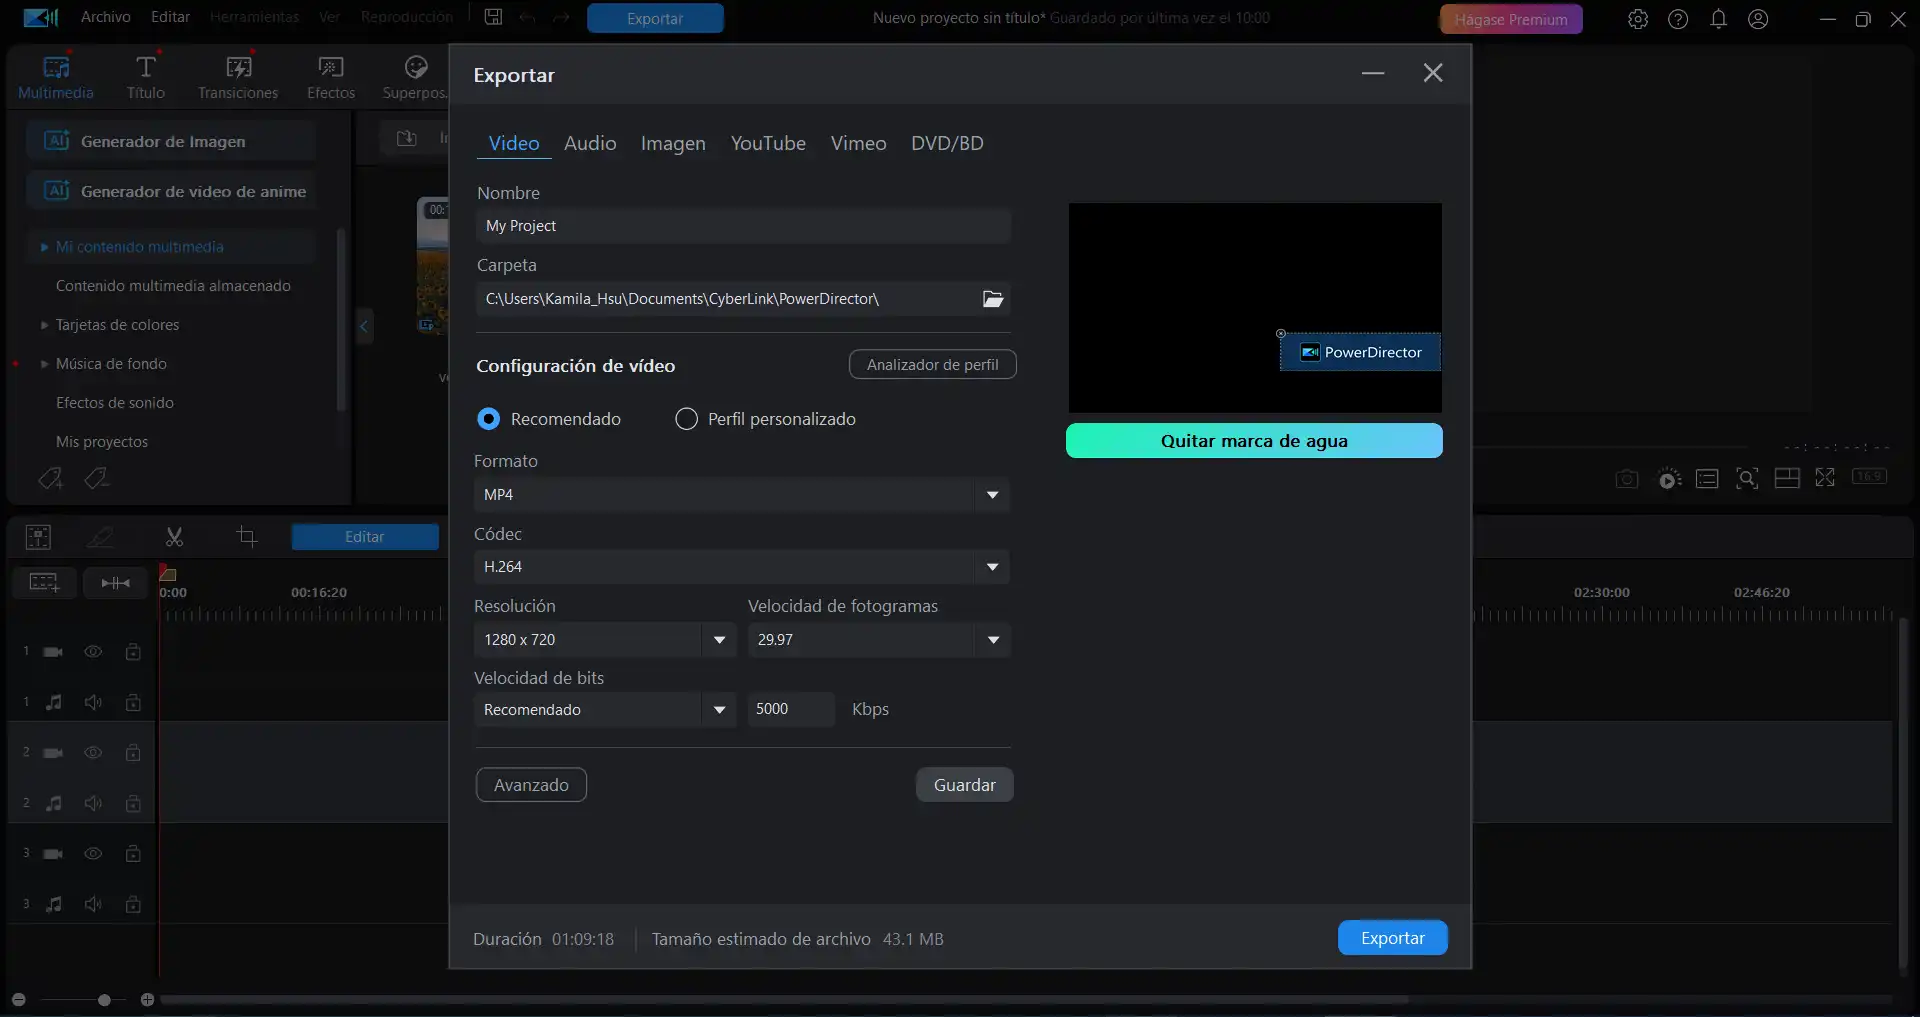Expand Mi contenido multimedia tree item
This screenshot has height=1017, width=1920.
pos(44,247)
